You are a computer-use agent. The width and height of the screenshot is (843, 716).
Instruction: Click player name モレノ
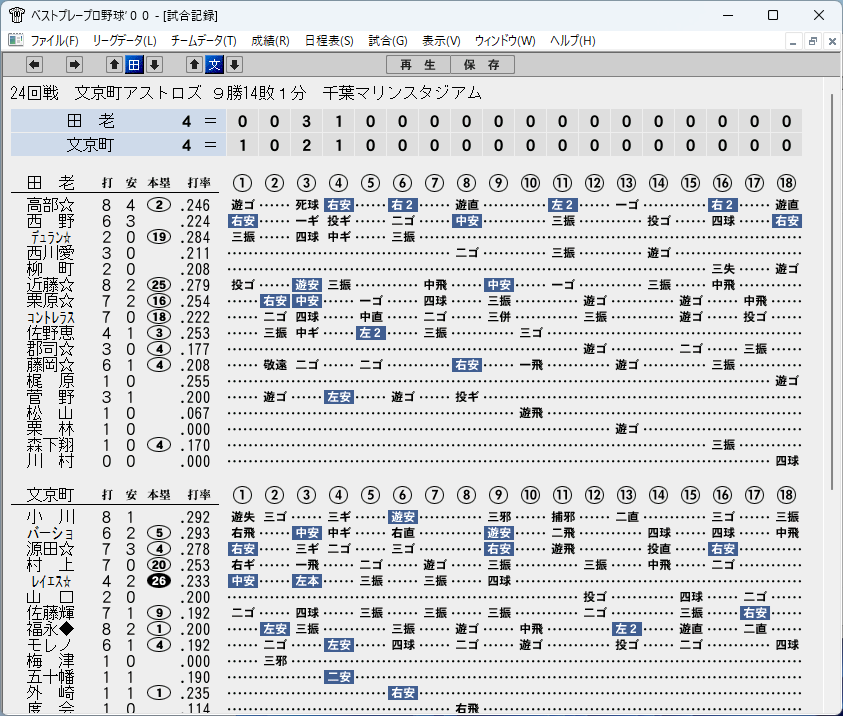51,645
